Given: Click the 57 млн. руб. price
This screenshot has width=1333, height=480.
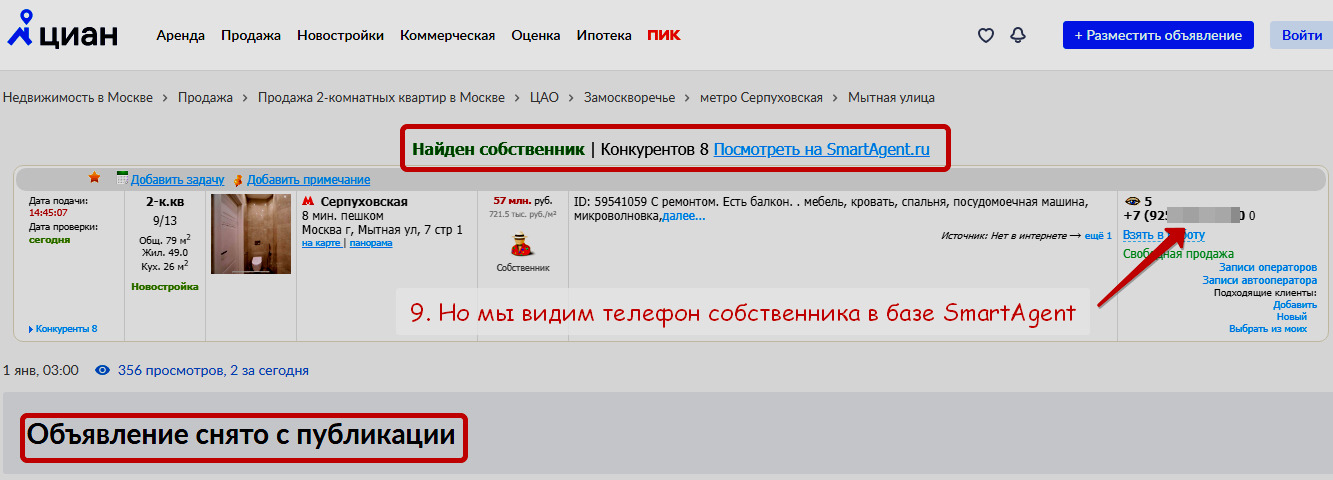Looking at the screenshot, I should (523, 201).
